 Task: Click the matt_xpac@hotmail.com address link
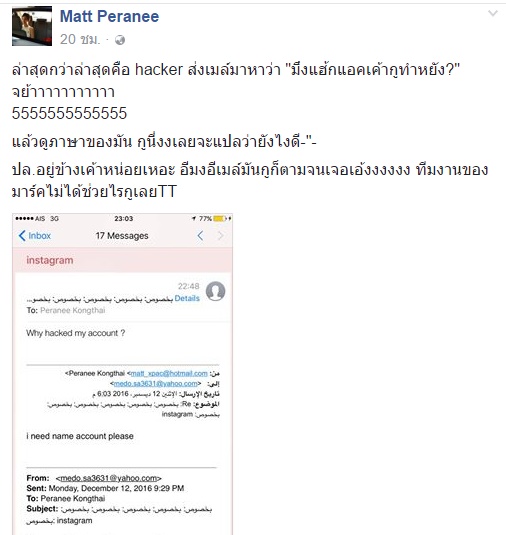(169, 373)
